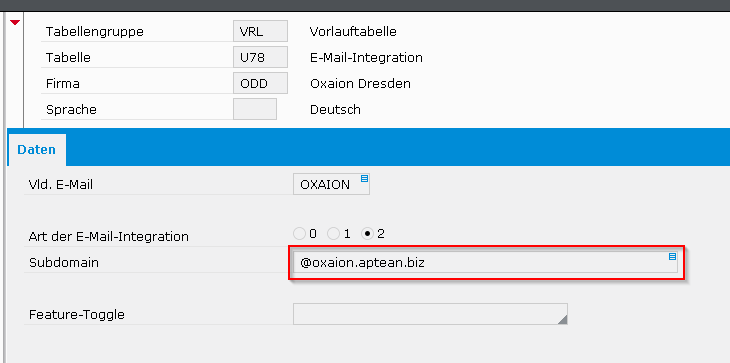Image resolution: width=730 pixels, height=363 pixels.
Task: Switch to the Daten tab
Action: 36,150
